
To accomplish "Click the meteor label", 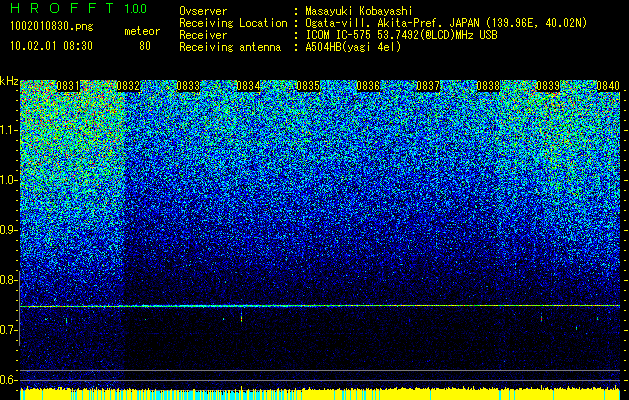I will click(142, 31).
